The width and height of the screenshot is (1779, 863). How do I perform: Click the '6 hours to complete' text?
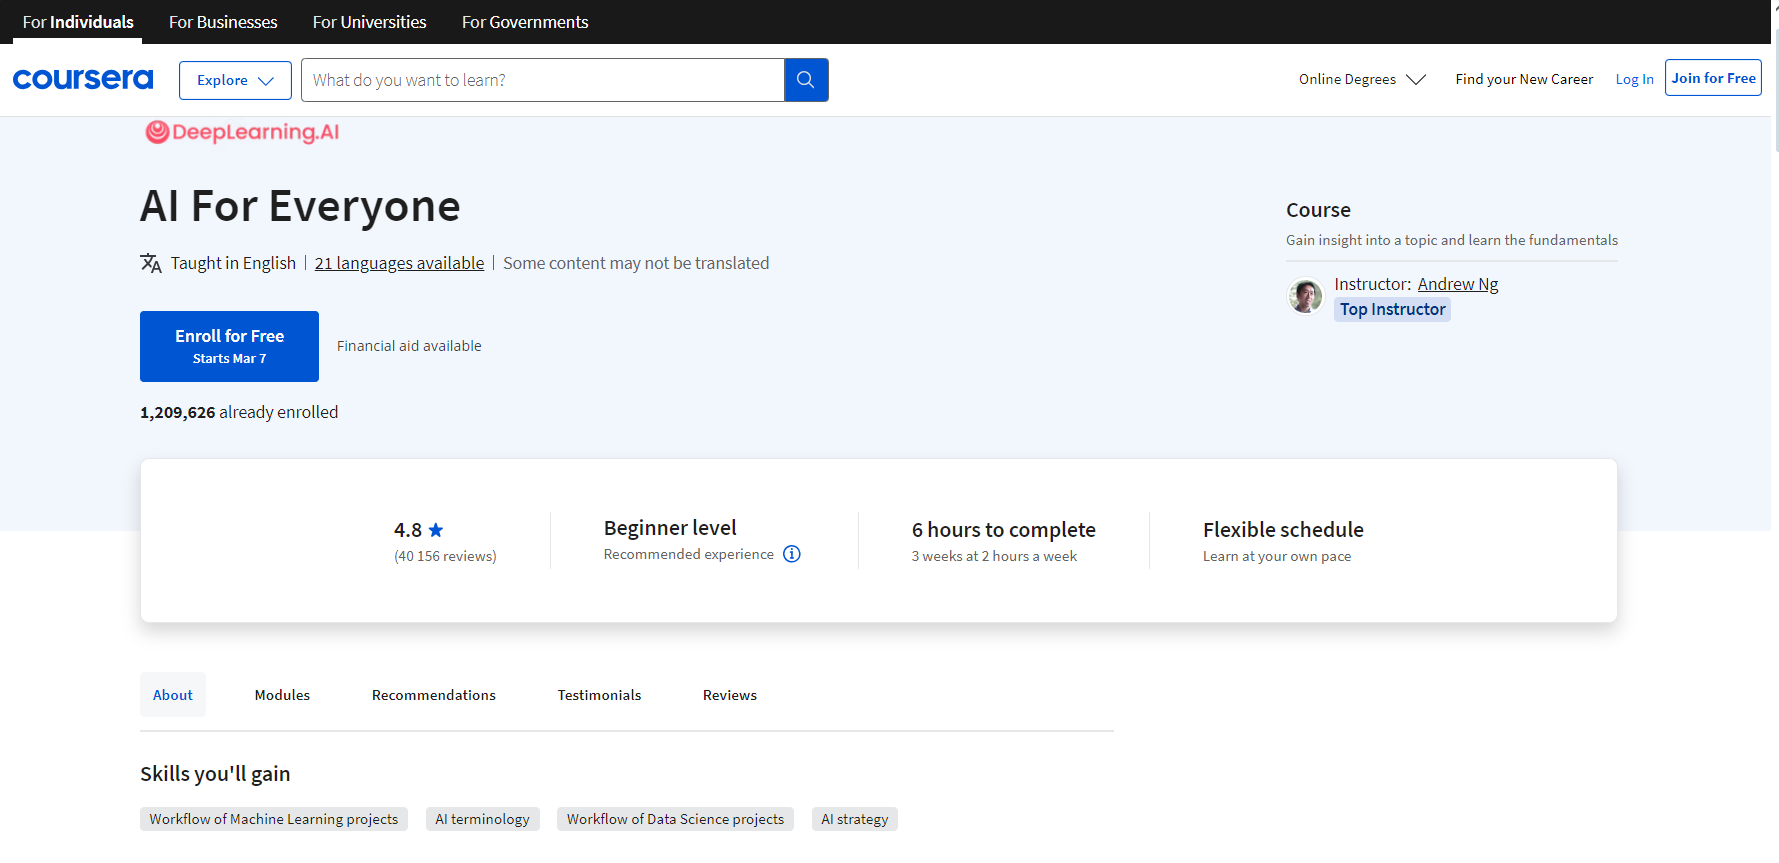(1004, 530)
